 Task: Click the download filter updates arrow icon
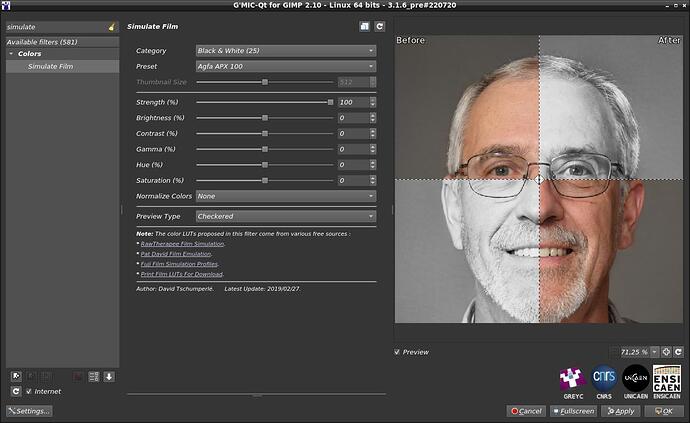click(109, 376)
